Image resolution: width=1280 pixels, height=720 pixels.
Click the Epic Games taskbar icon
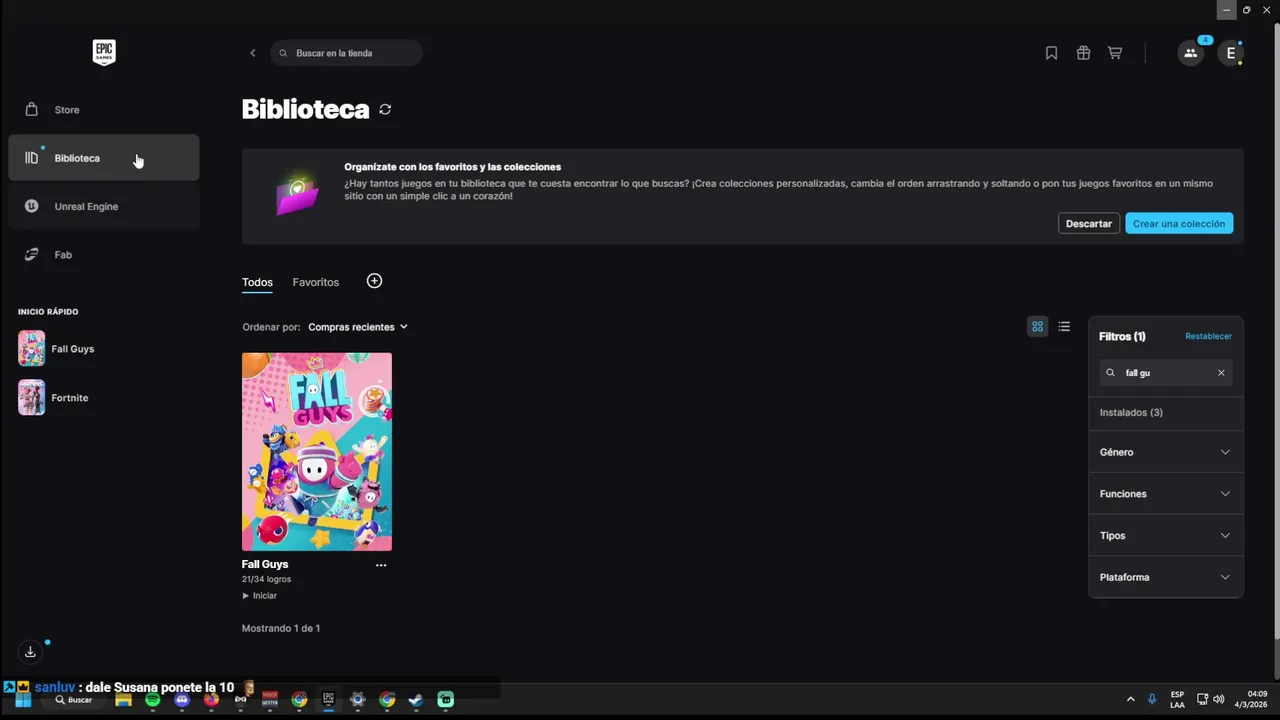[x=328, y=700]
